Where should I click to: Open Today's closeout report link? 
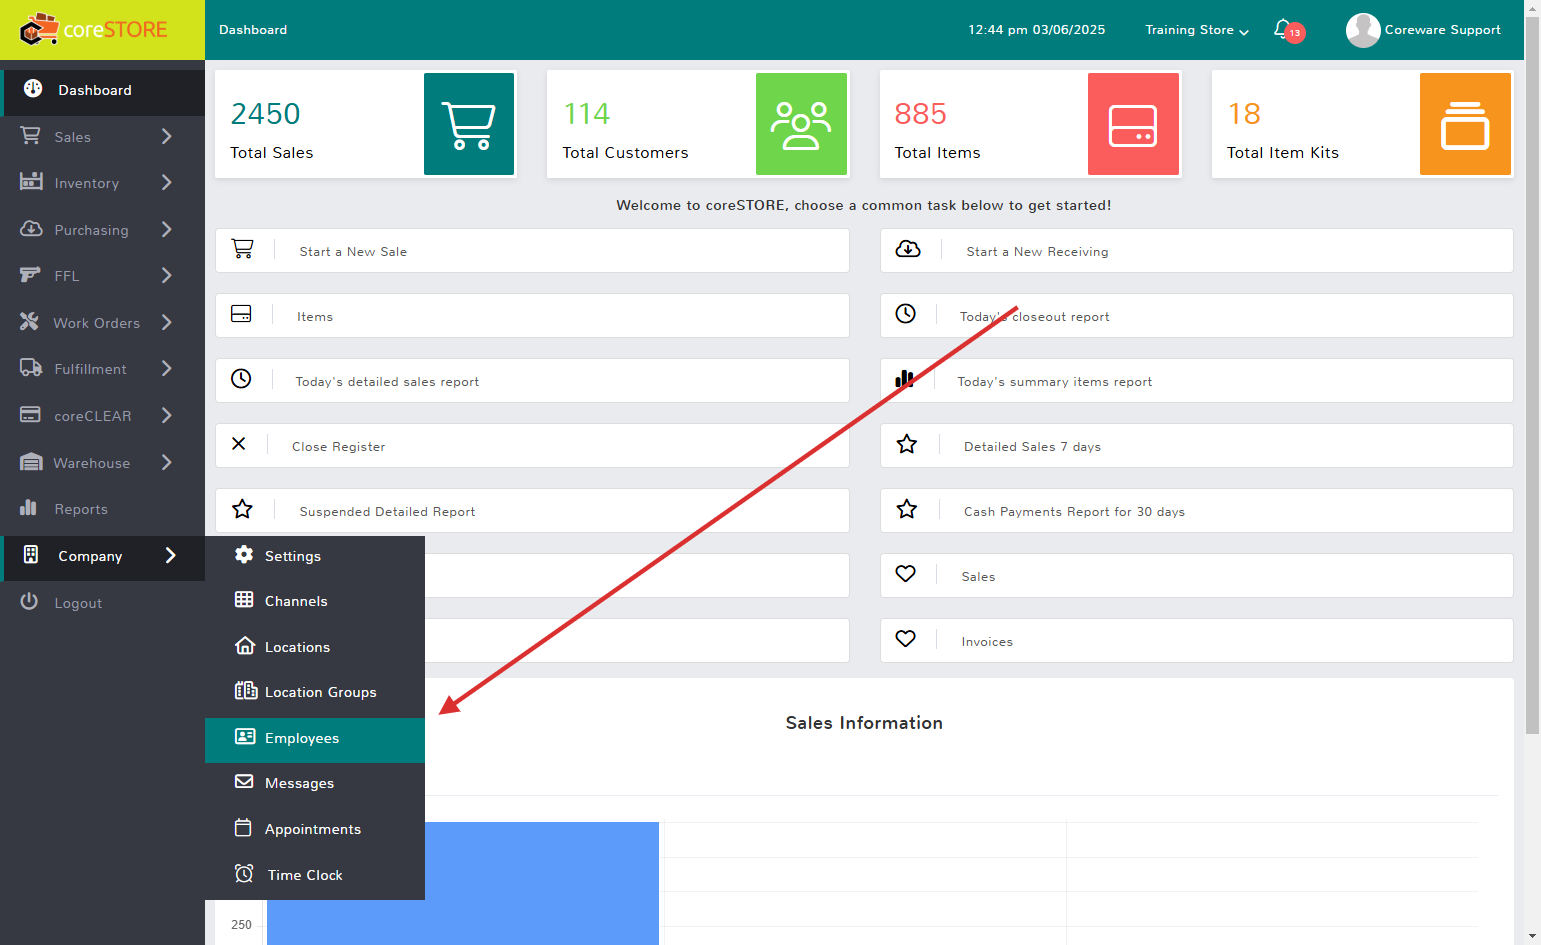(1196, 316)
